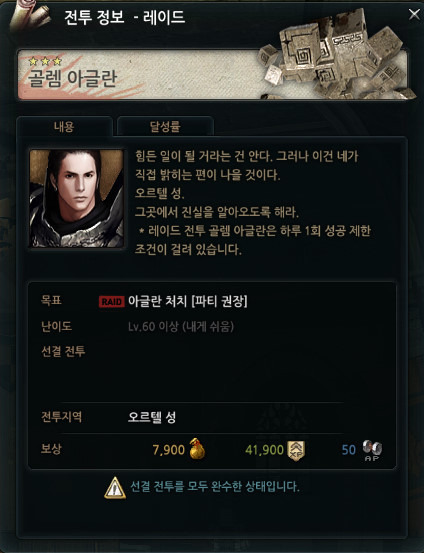The image size is (424, 553).
Task: Click the 선결 전투 label
Action: pyautogui.click(x=63, y=351)
